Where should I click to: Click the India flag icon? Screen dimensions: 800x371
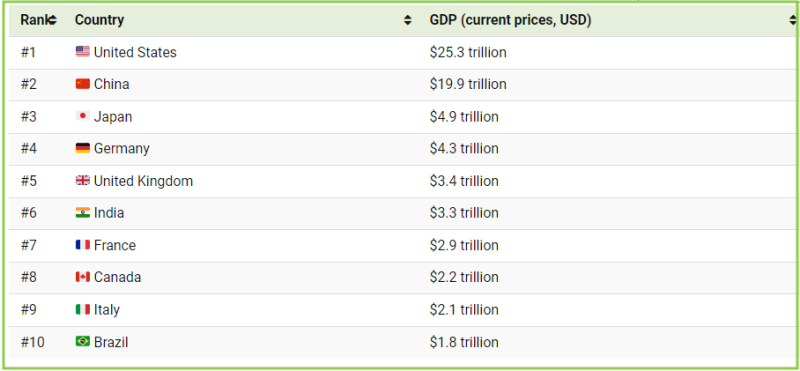pyautogui.click(x=83, y=213)
